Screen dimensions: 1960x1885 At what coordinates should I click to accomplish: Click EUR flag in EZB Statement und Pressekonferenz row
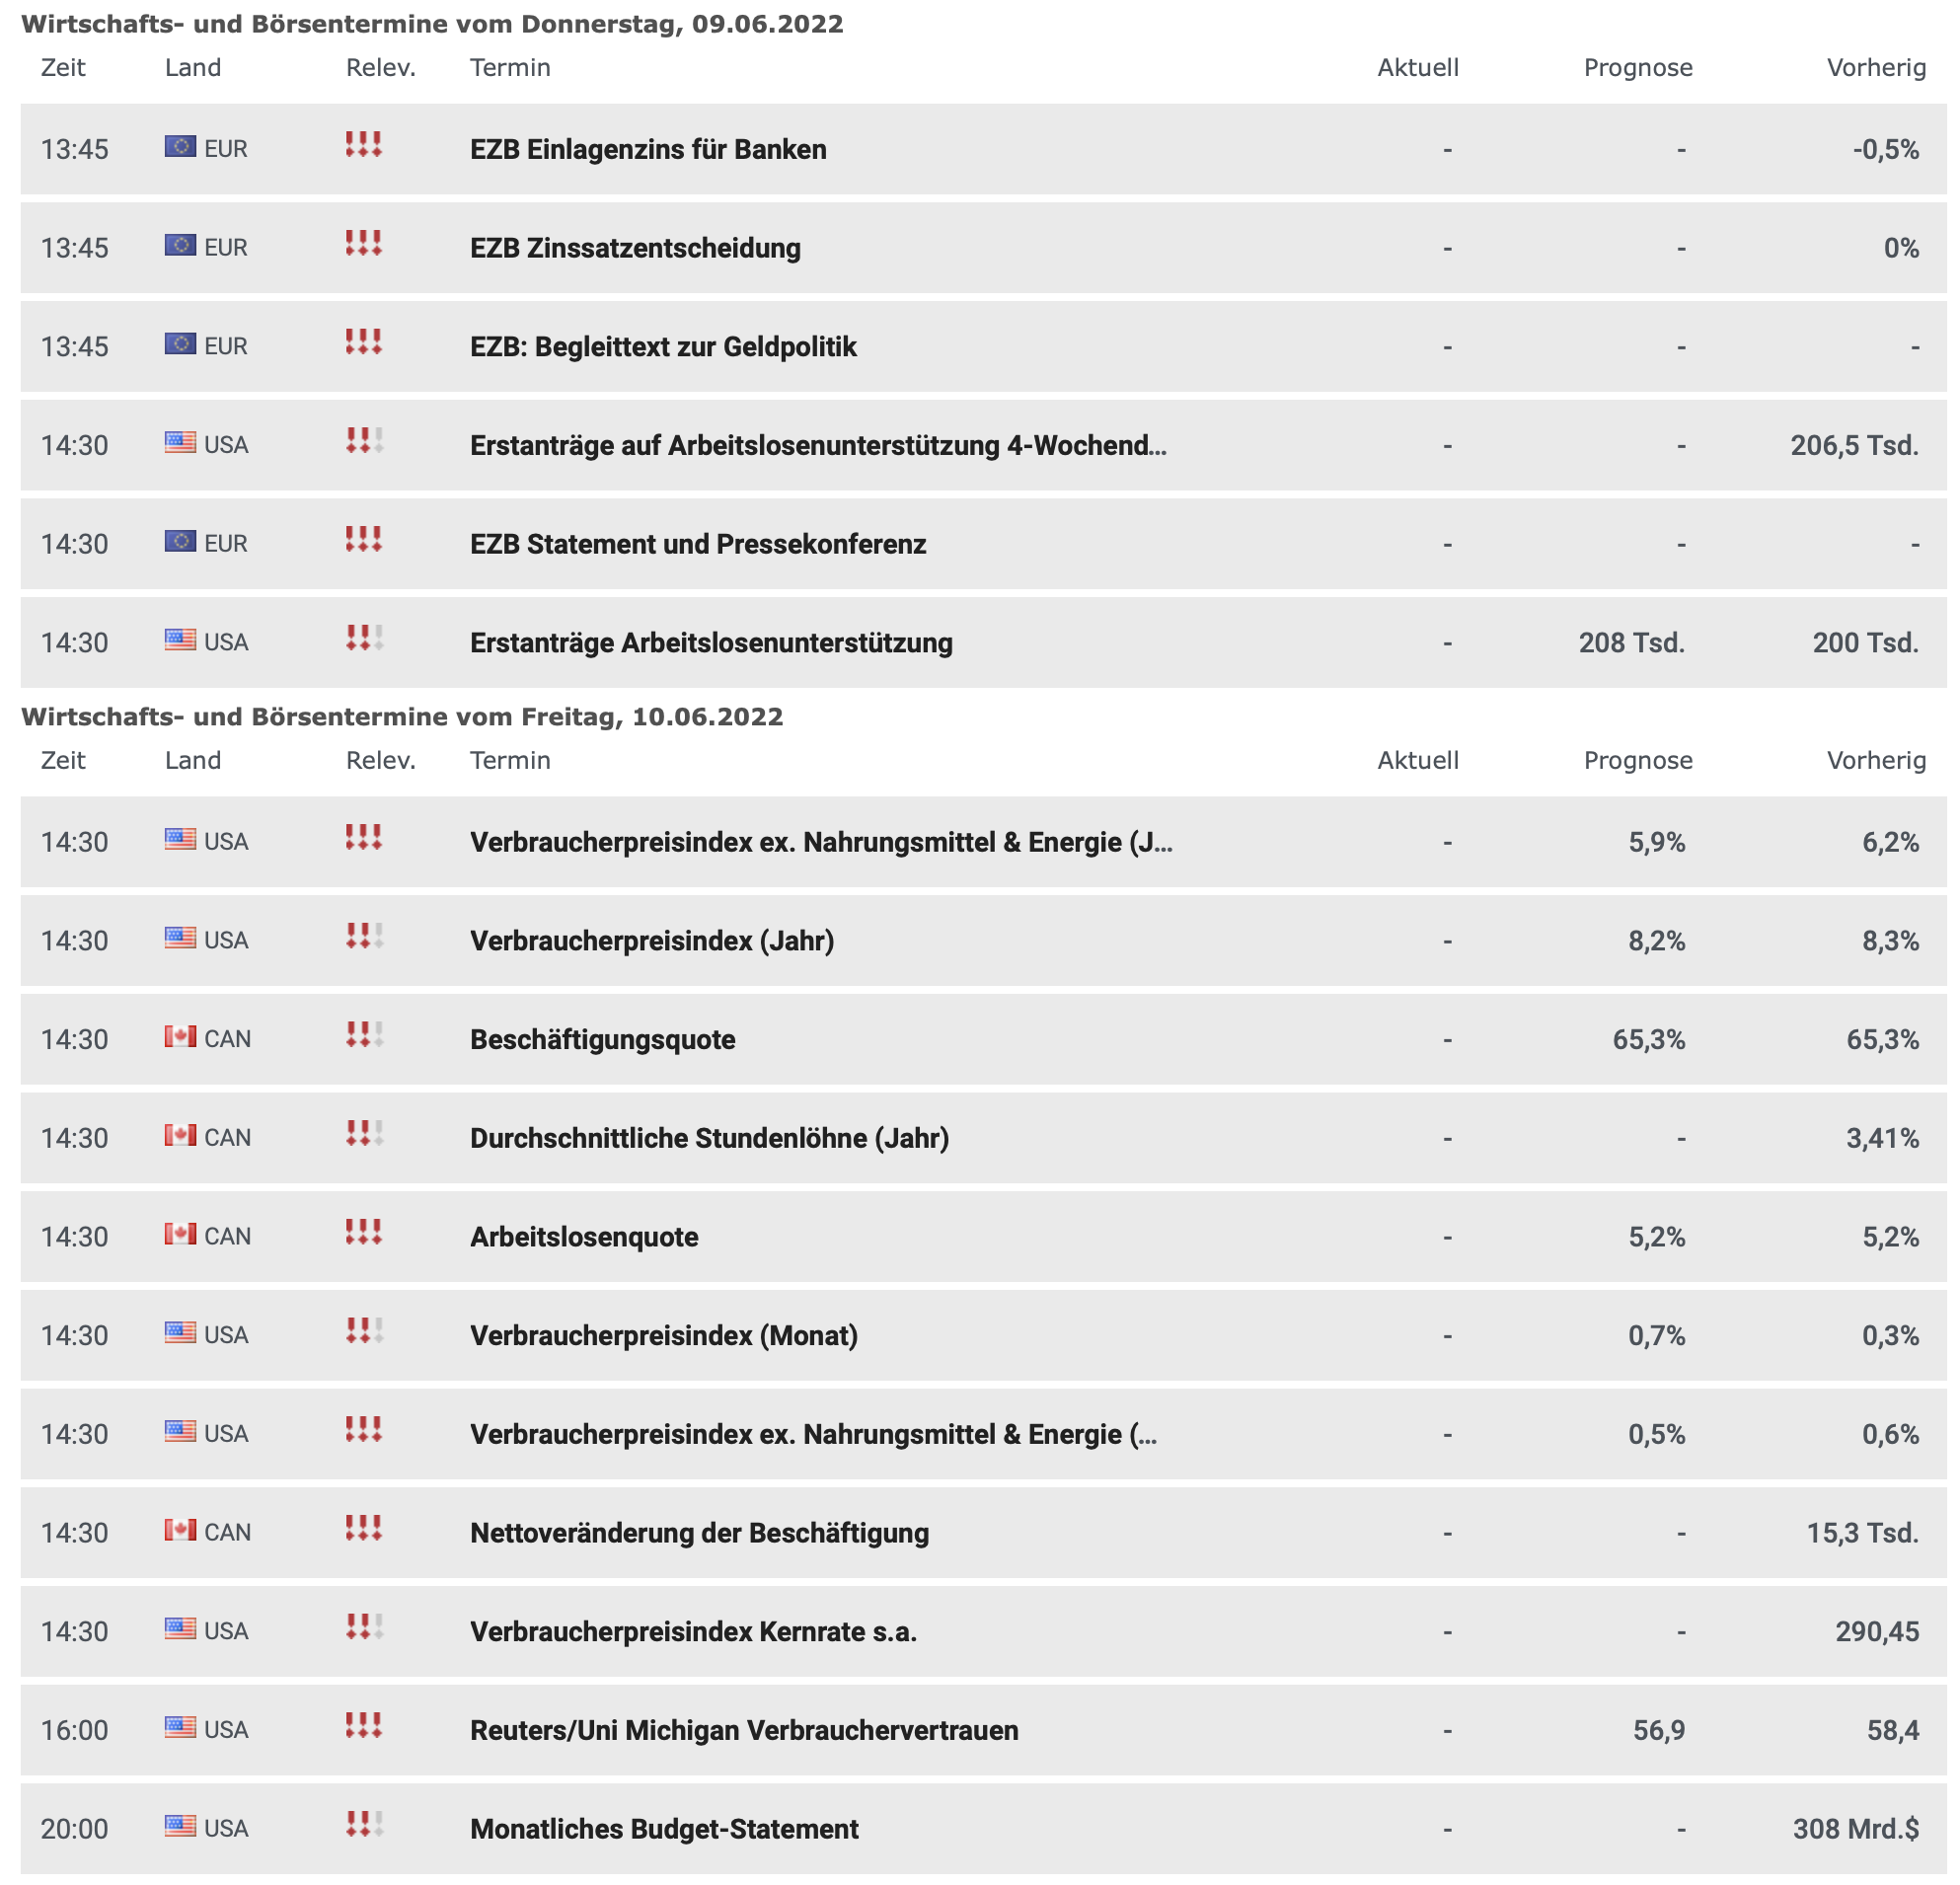pyautogui.click(x=180, y=541)
